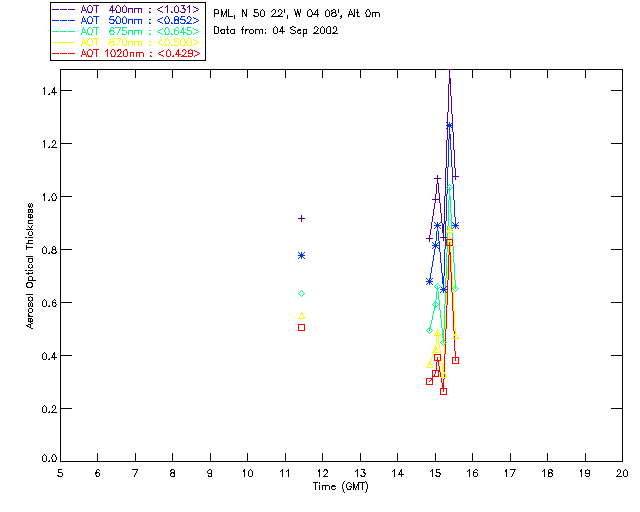The height and width of the screenshot is (512, 640).
Task: Click the blue asterisk marker near 11.4 hours
Action: tap(301, 256)
